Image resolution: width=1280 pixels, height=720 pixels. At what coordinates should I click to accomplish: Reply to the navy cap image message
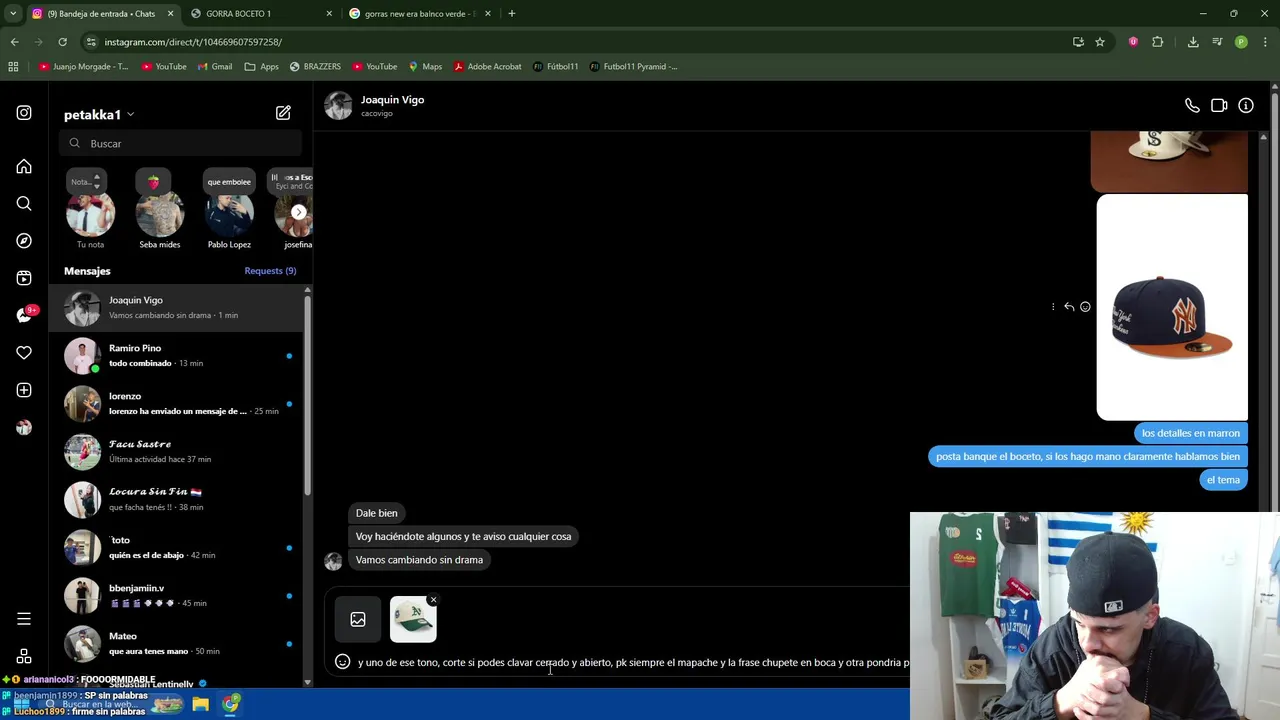[x=1069, y=307]
